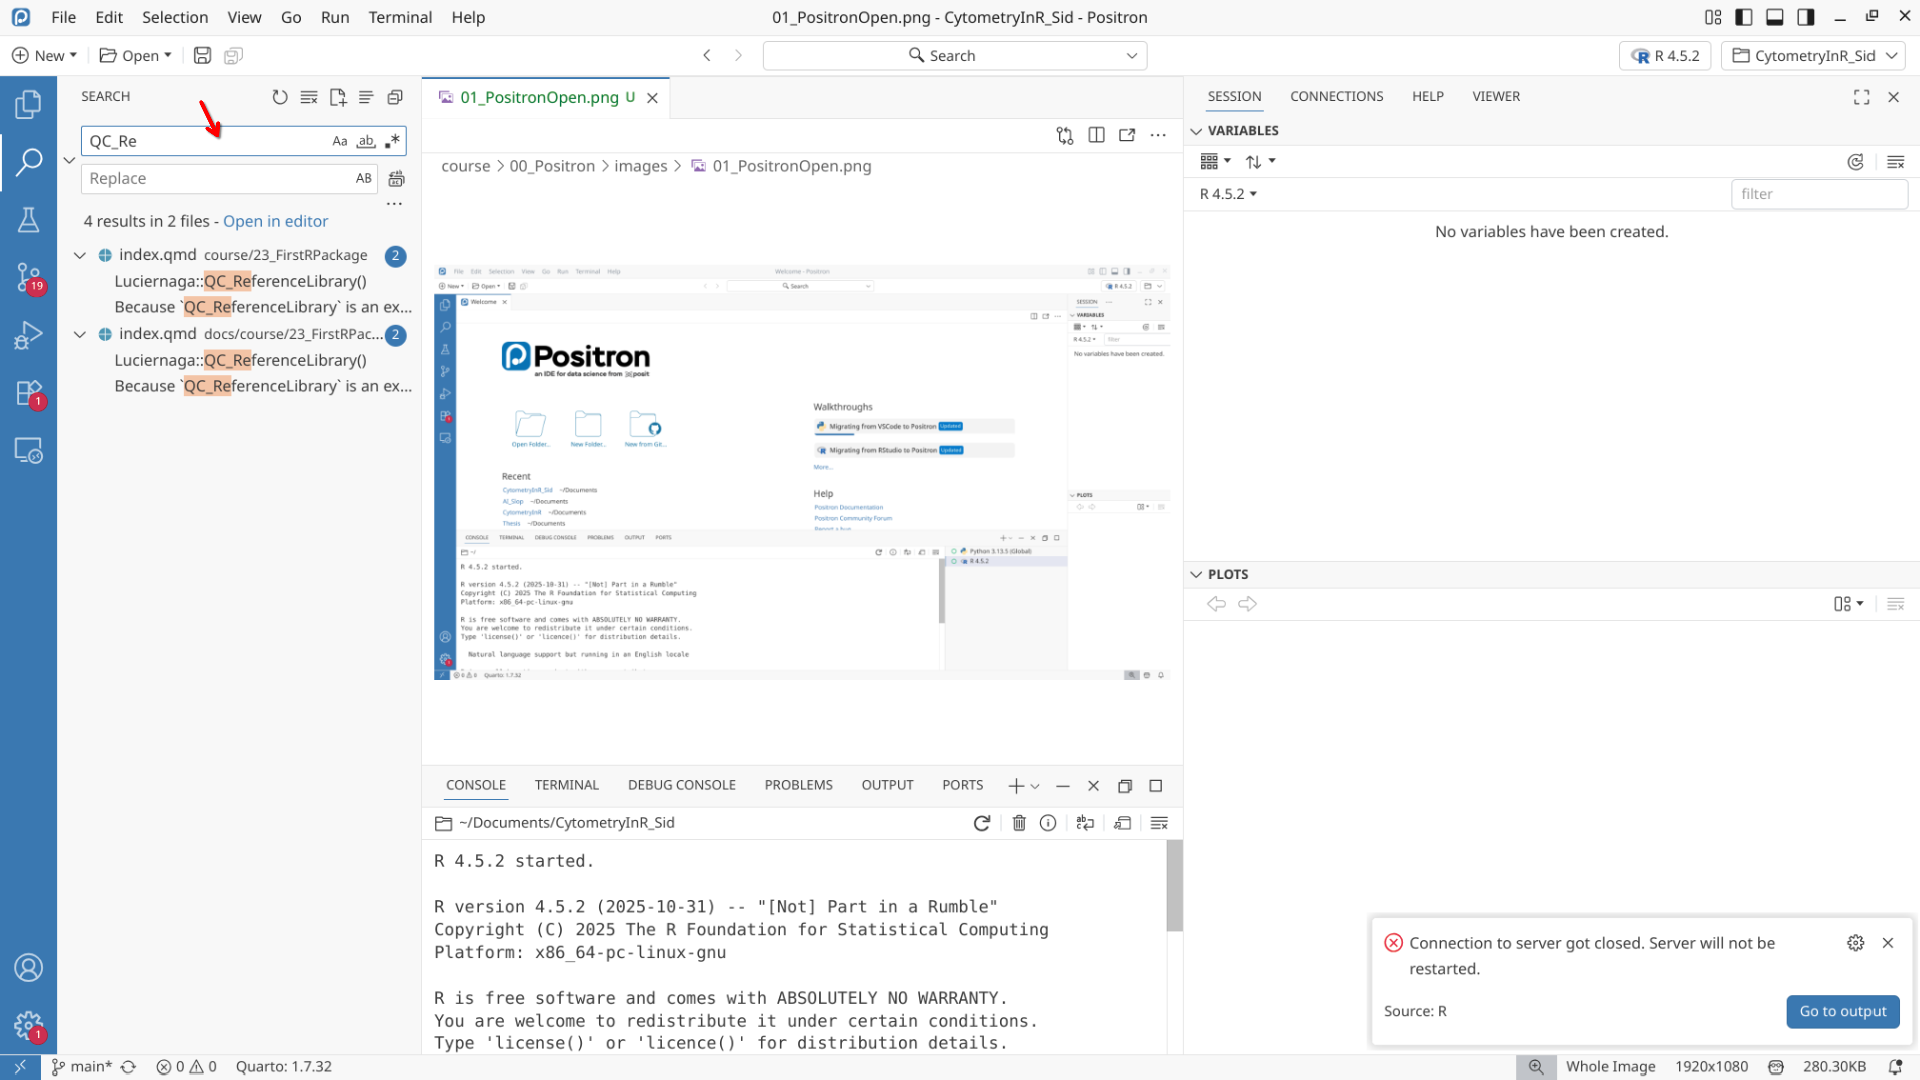Open the Explorer view in activity bar
This screenshot has width=1920, height=1080.
(x=28, y=104)
